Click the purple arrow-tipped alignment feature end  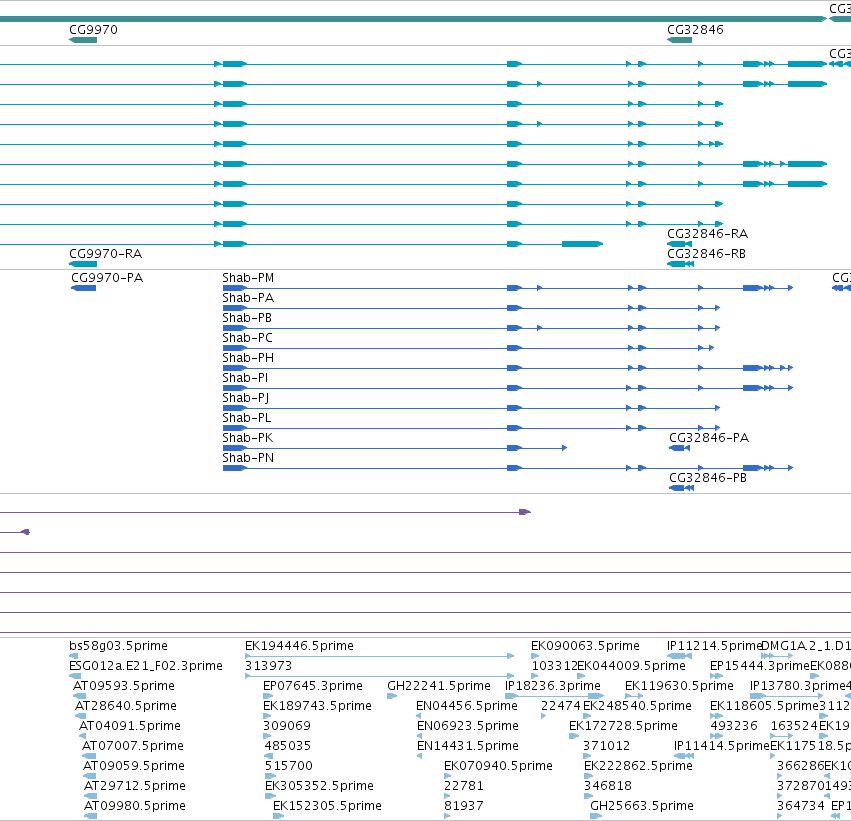(525, 512)
